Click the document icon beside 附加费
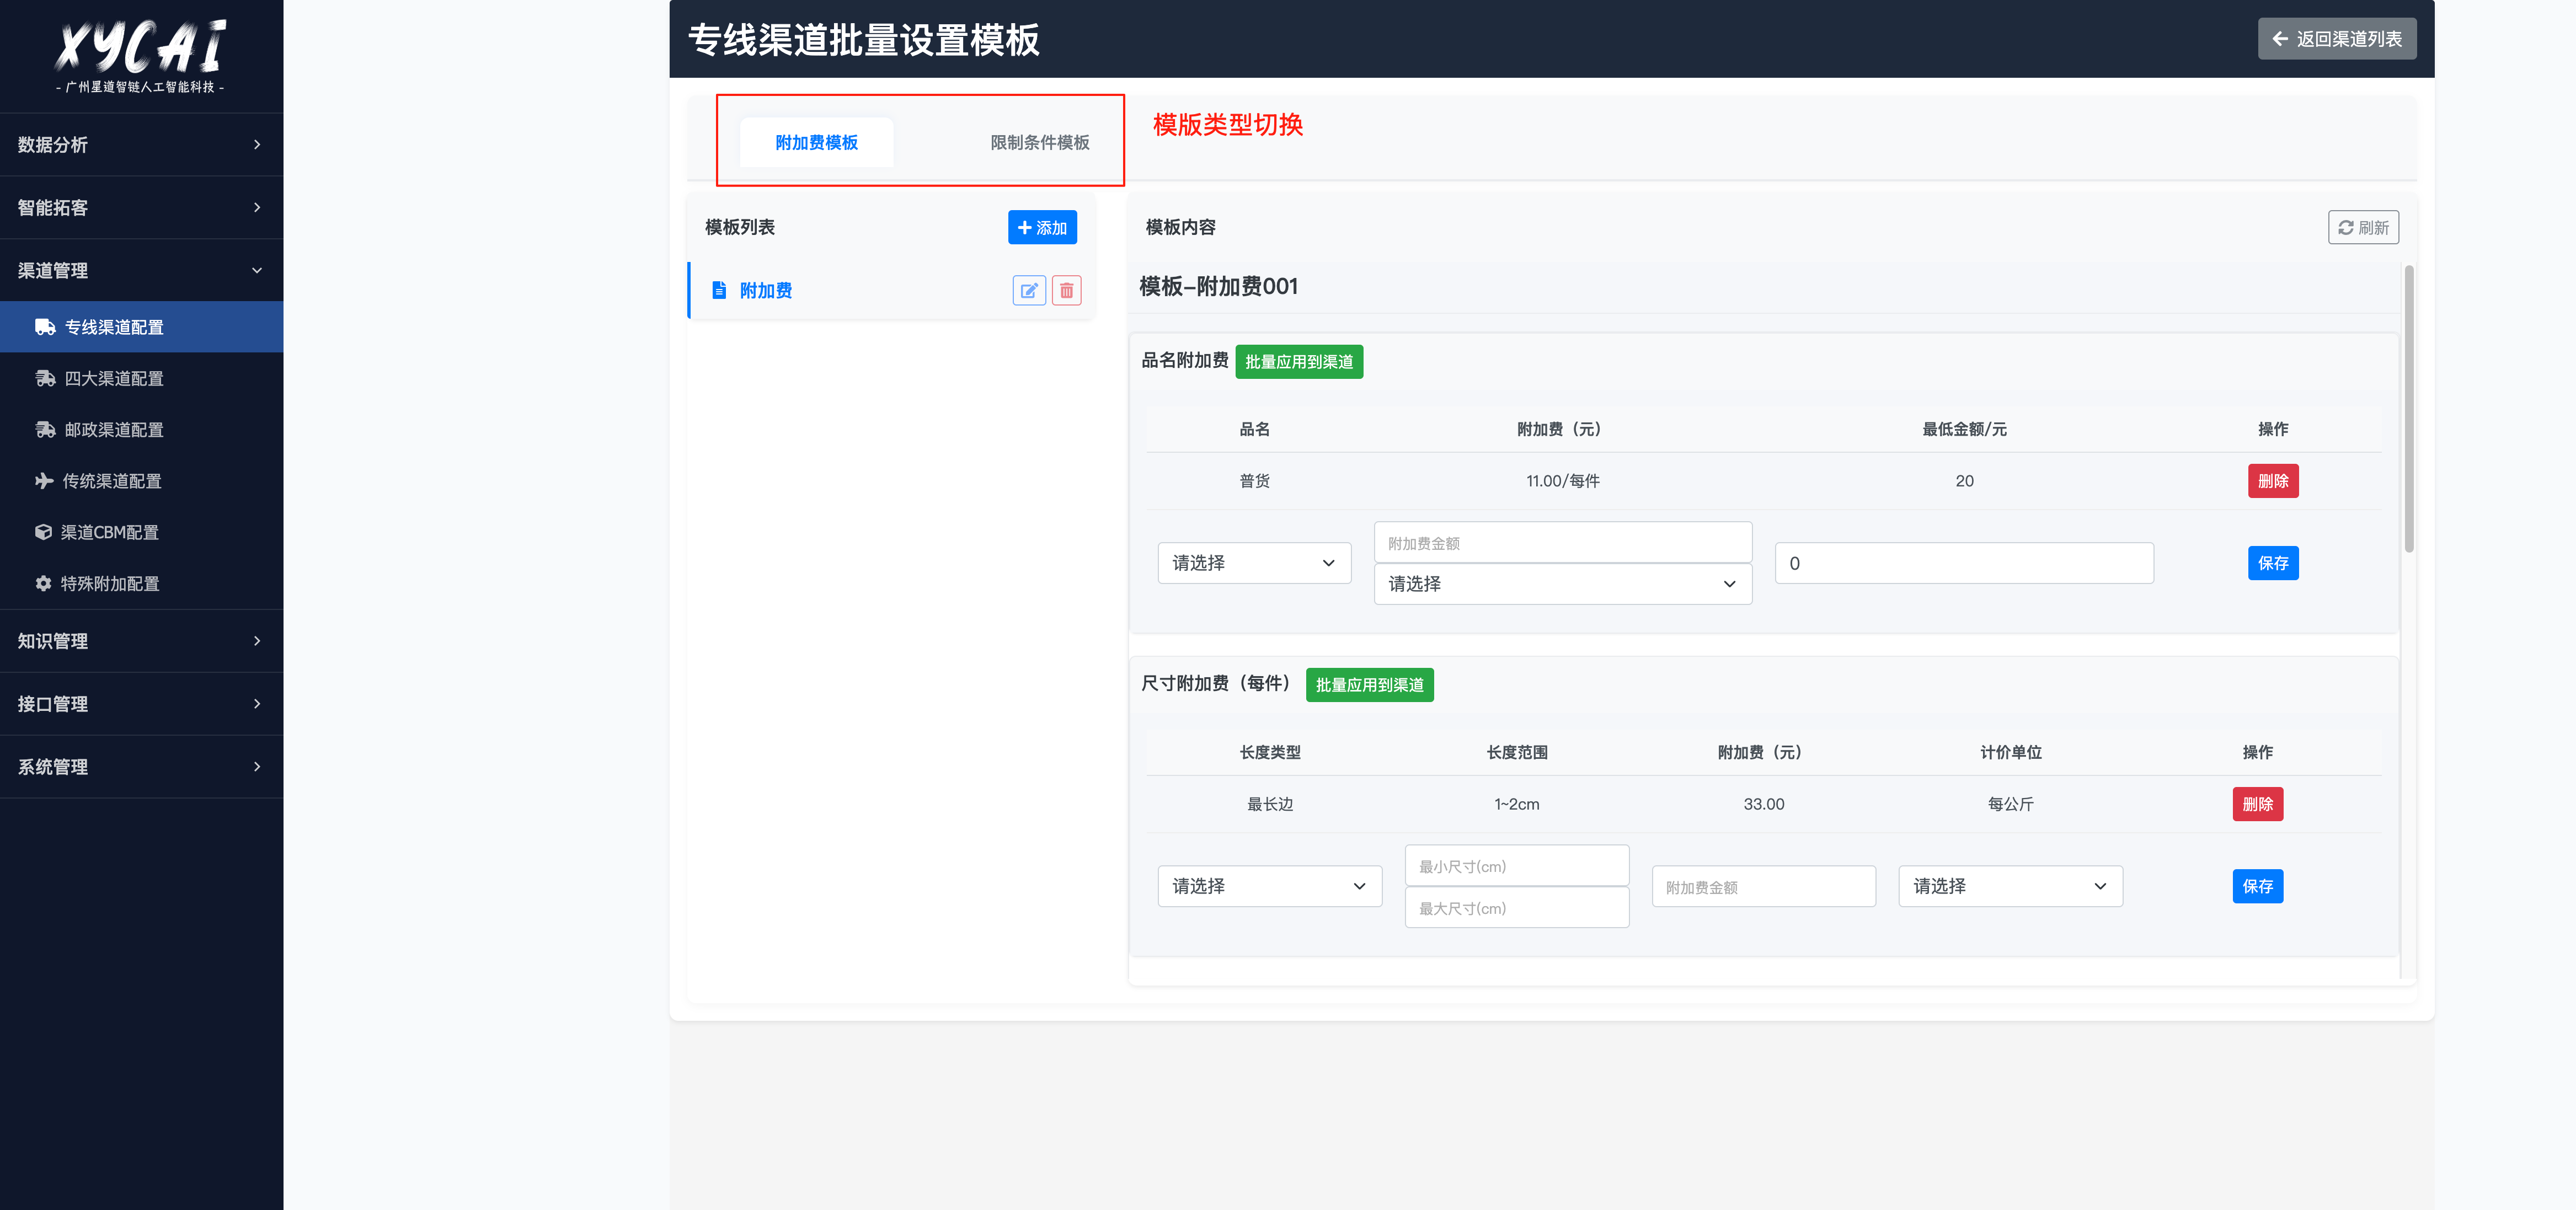2576x1210 pixels. point(719,290)
